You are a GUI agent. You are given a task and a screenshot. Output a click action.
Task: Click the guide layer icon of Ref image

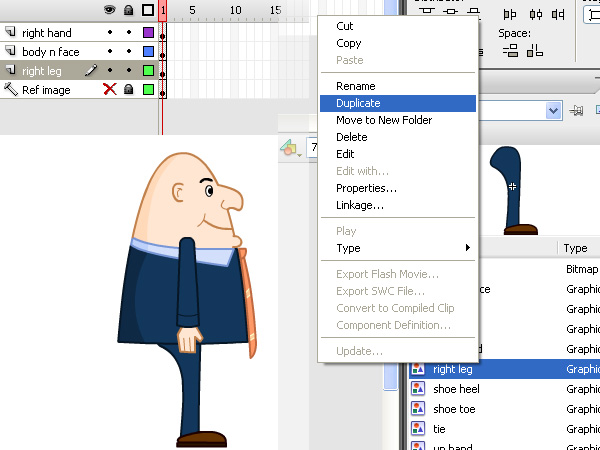click(11, 90)
